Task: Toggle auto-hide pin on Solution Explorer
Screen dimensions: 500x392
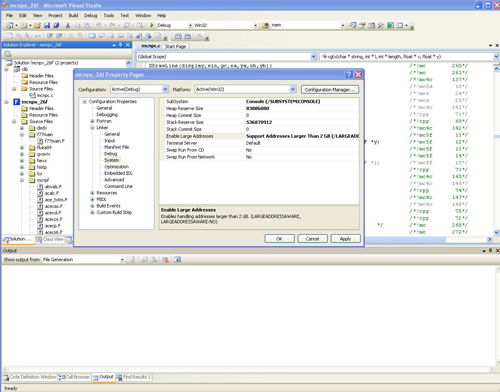Action: (x=121, y=45)
